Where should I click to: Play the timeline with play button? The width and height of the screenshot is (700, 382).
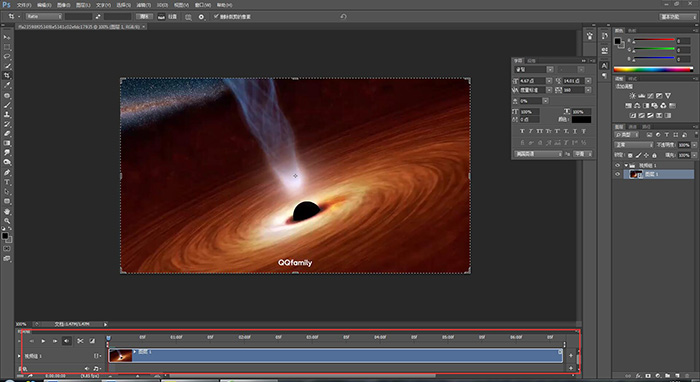pyautogui.click(x=43, y=341)
